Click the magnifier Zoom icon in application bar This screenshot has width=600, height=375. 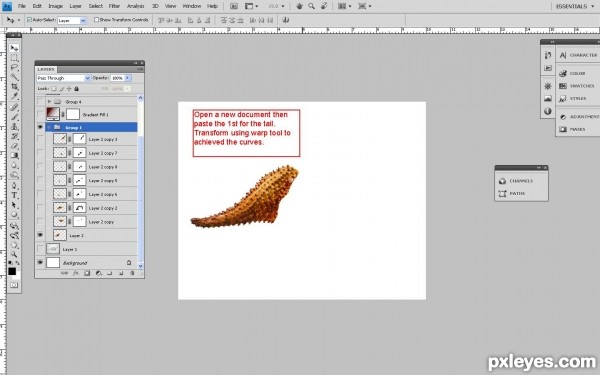pyautogui.click(x=312, y=6)
